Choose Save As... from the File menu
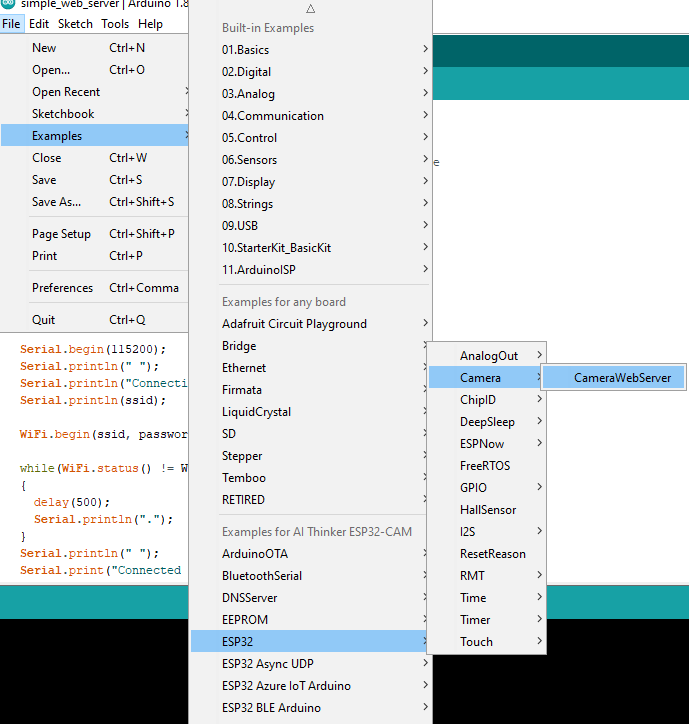This screenshot has width=689, height=724. tap(95, 201)
